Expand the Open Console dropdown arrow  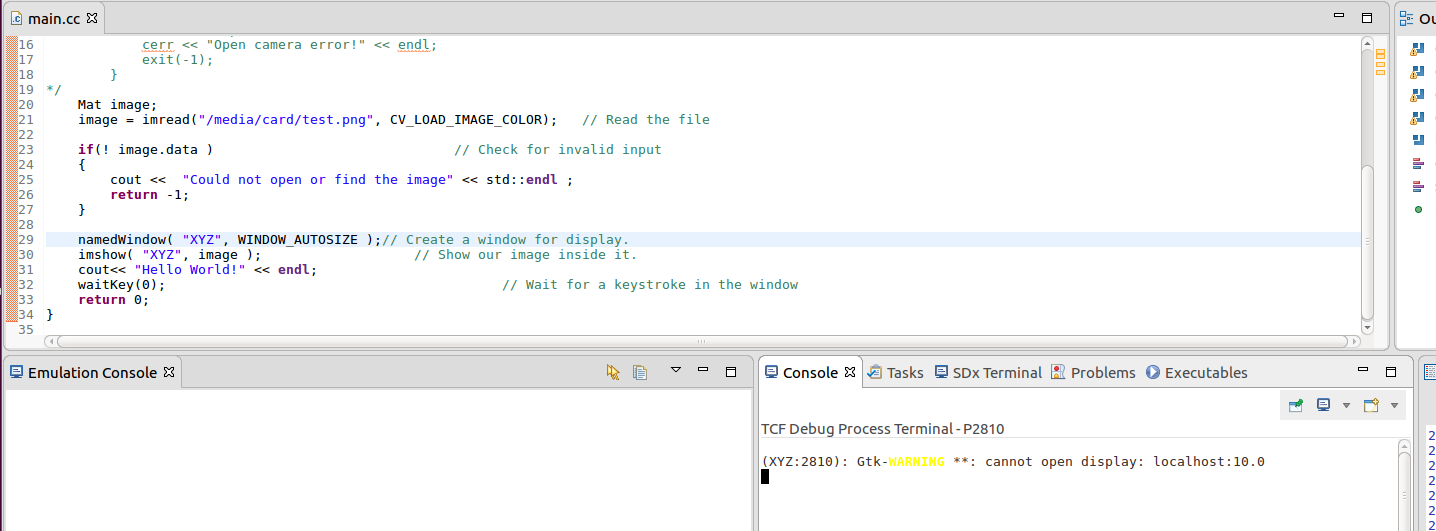[1394, 405]
